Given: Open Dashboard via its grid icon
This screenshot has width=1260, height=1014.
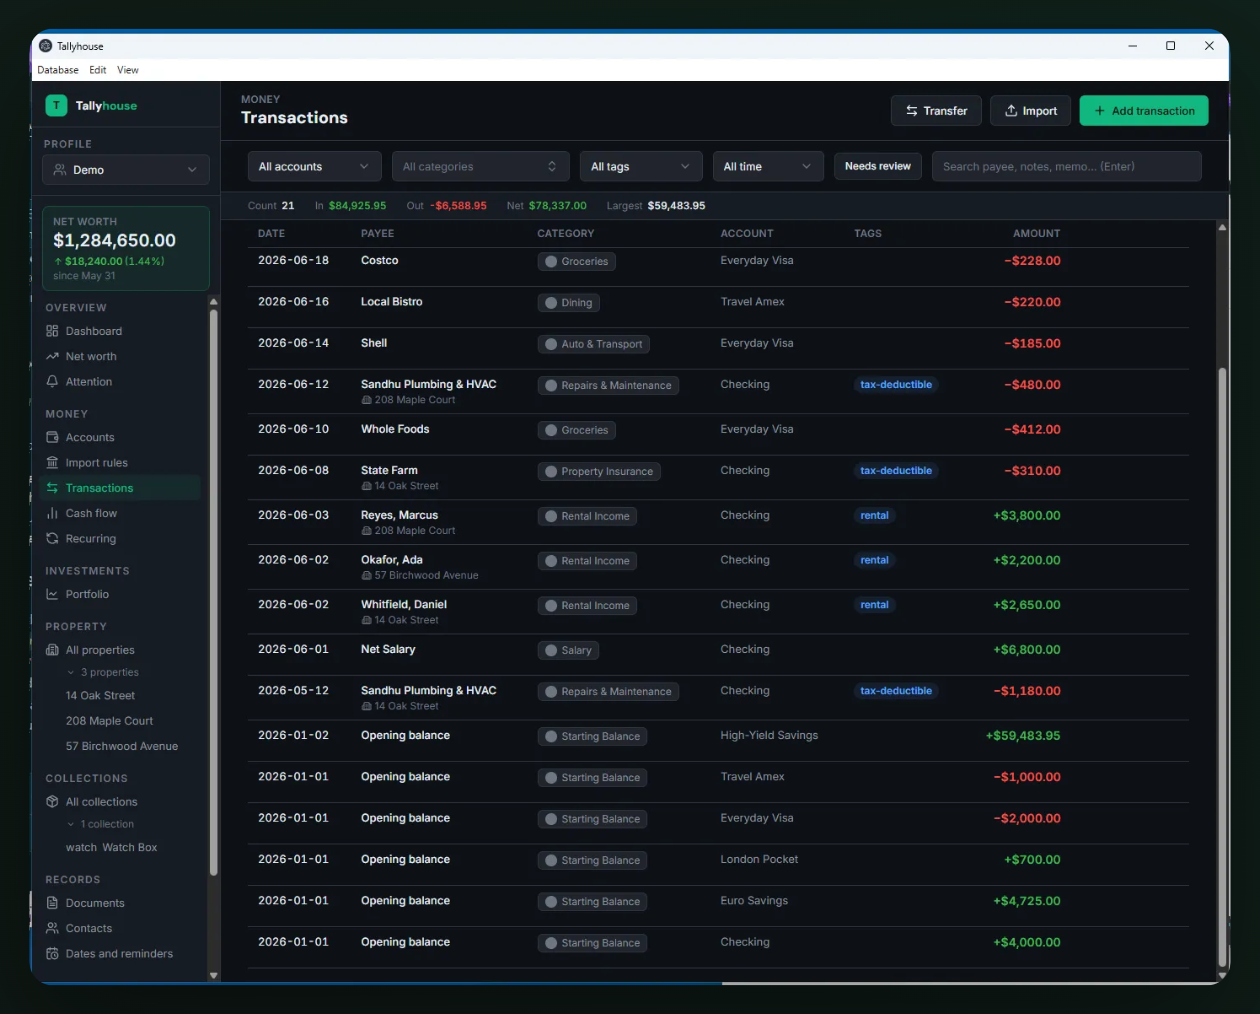Looking at the screenshot, I should click(52, 331).
